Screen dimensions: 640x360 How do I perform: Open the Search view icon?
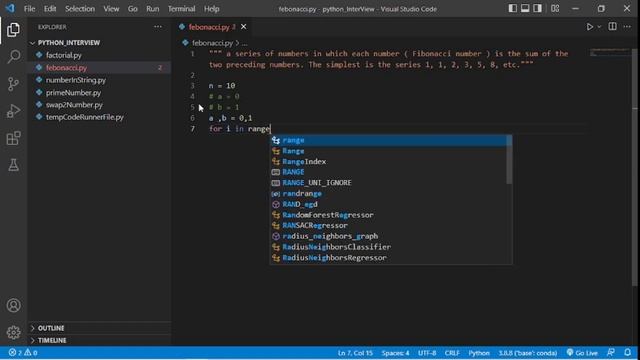tap(13, 56)
